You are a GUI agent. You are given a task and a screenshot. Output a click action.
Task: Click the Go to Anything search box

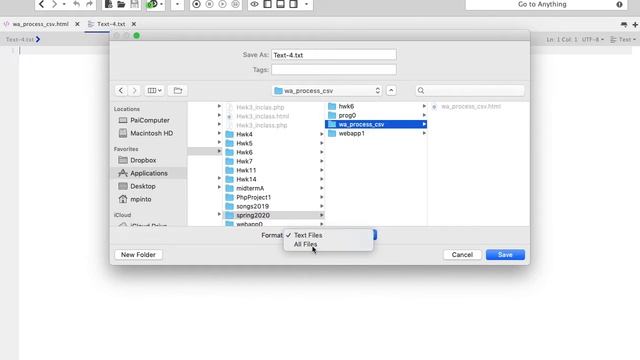click(x=541, y=4)
